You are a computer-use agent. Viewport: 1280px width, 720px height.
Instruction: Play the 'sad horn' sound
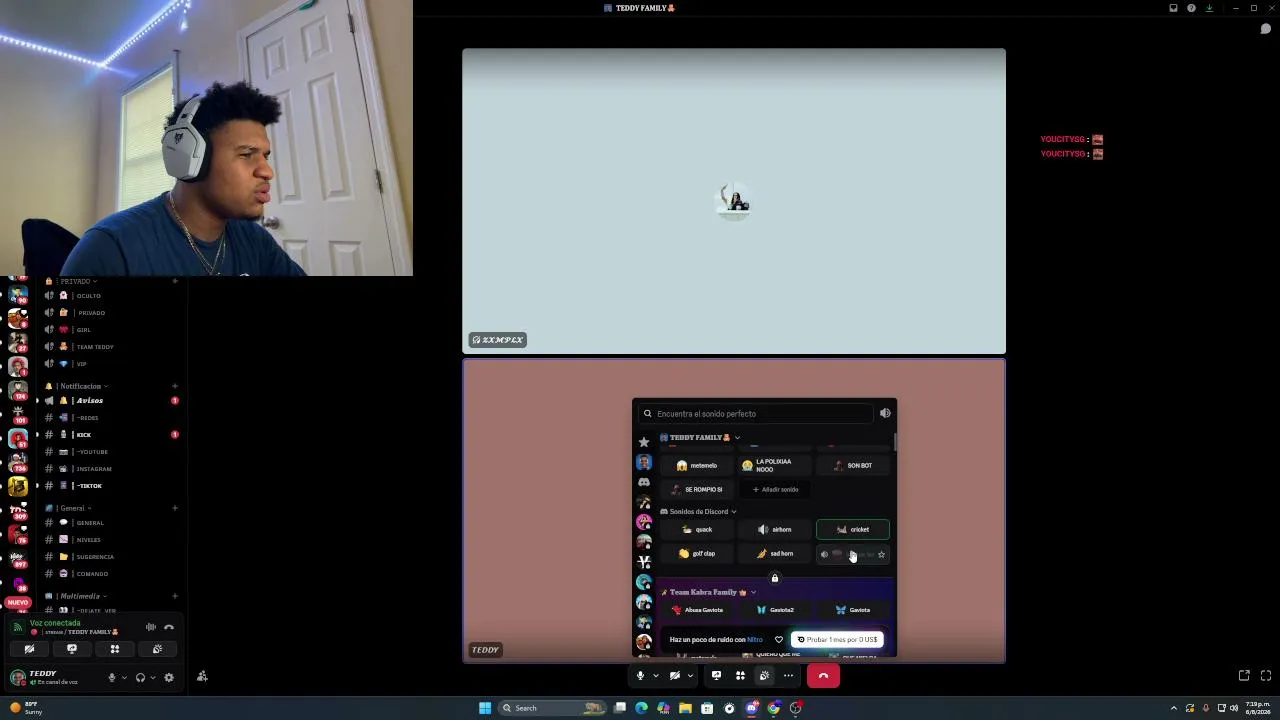pos(774,554)
